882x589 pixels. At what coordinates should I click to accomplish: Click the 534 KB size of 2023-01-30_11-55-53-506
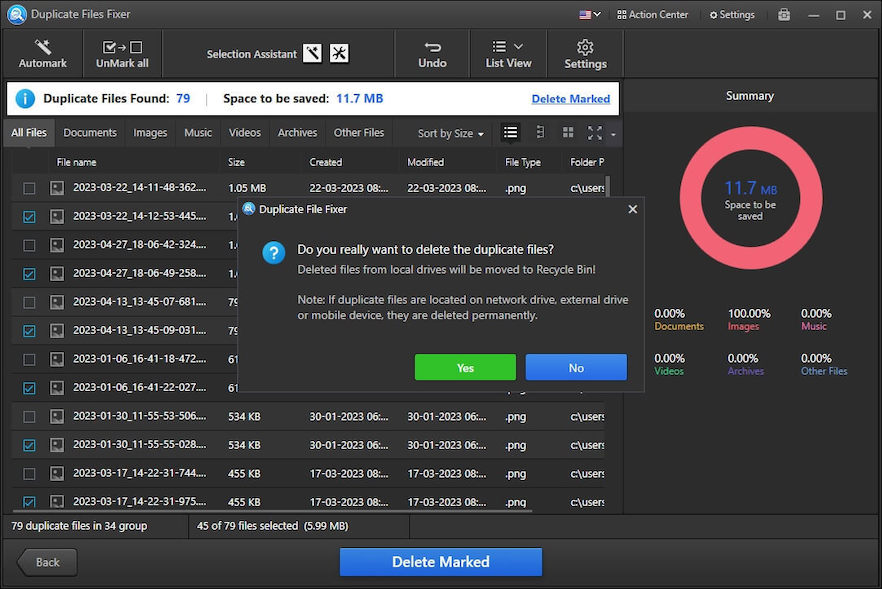[244, 417]
